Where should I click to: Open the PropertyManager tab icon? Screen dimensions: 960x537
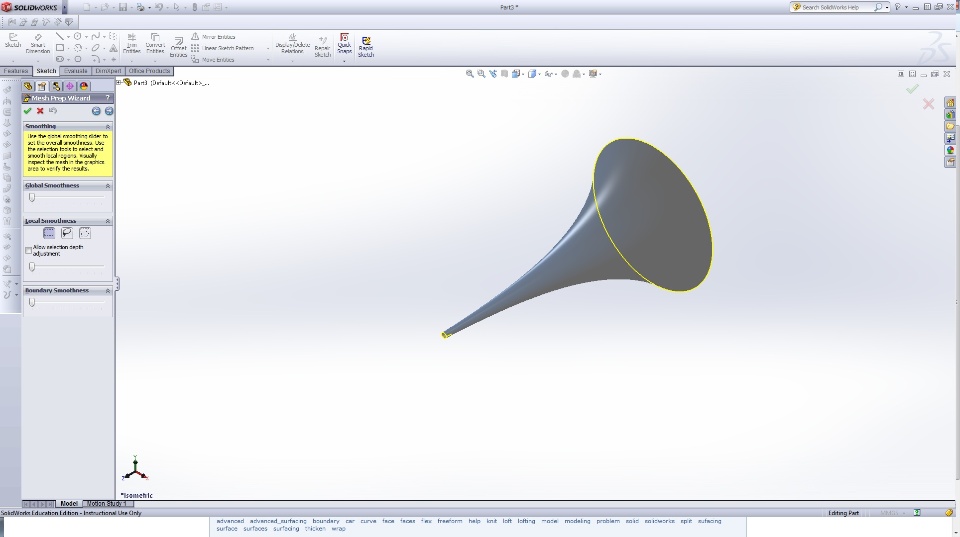tap(42, 86)
